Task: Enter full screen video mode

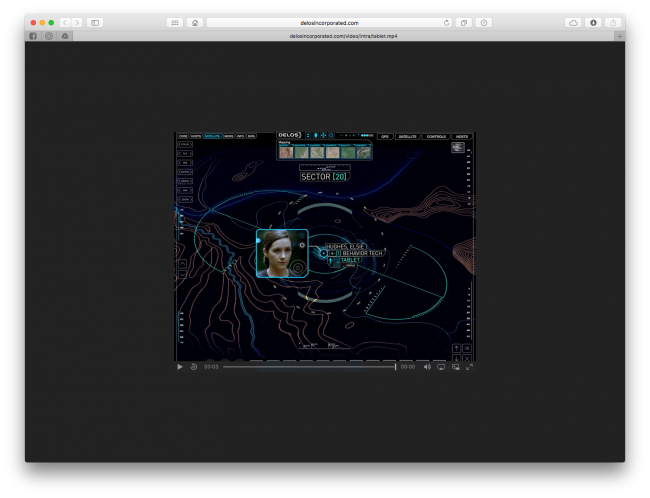Action: [x=469, y=367]
